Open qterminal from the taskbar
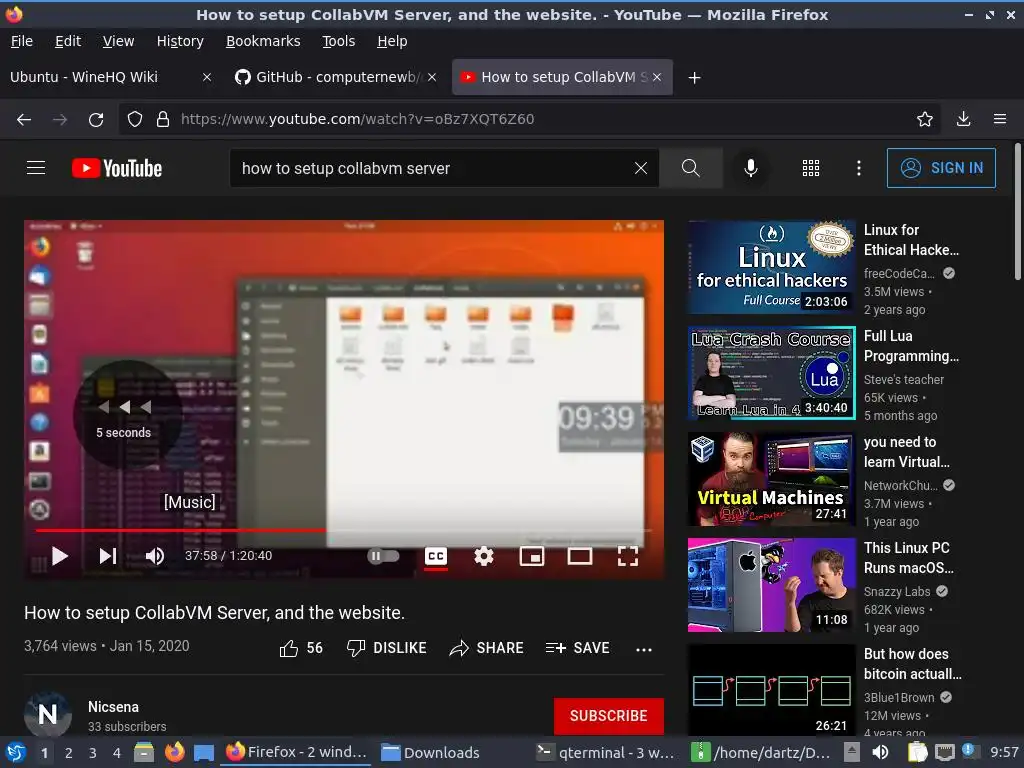 [604, 753]
